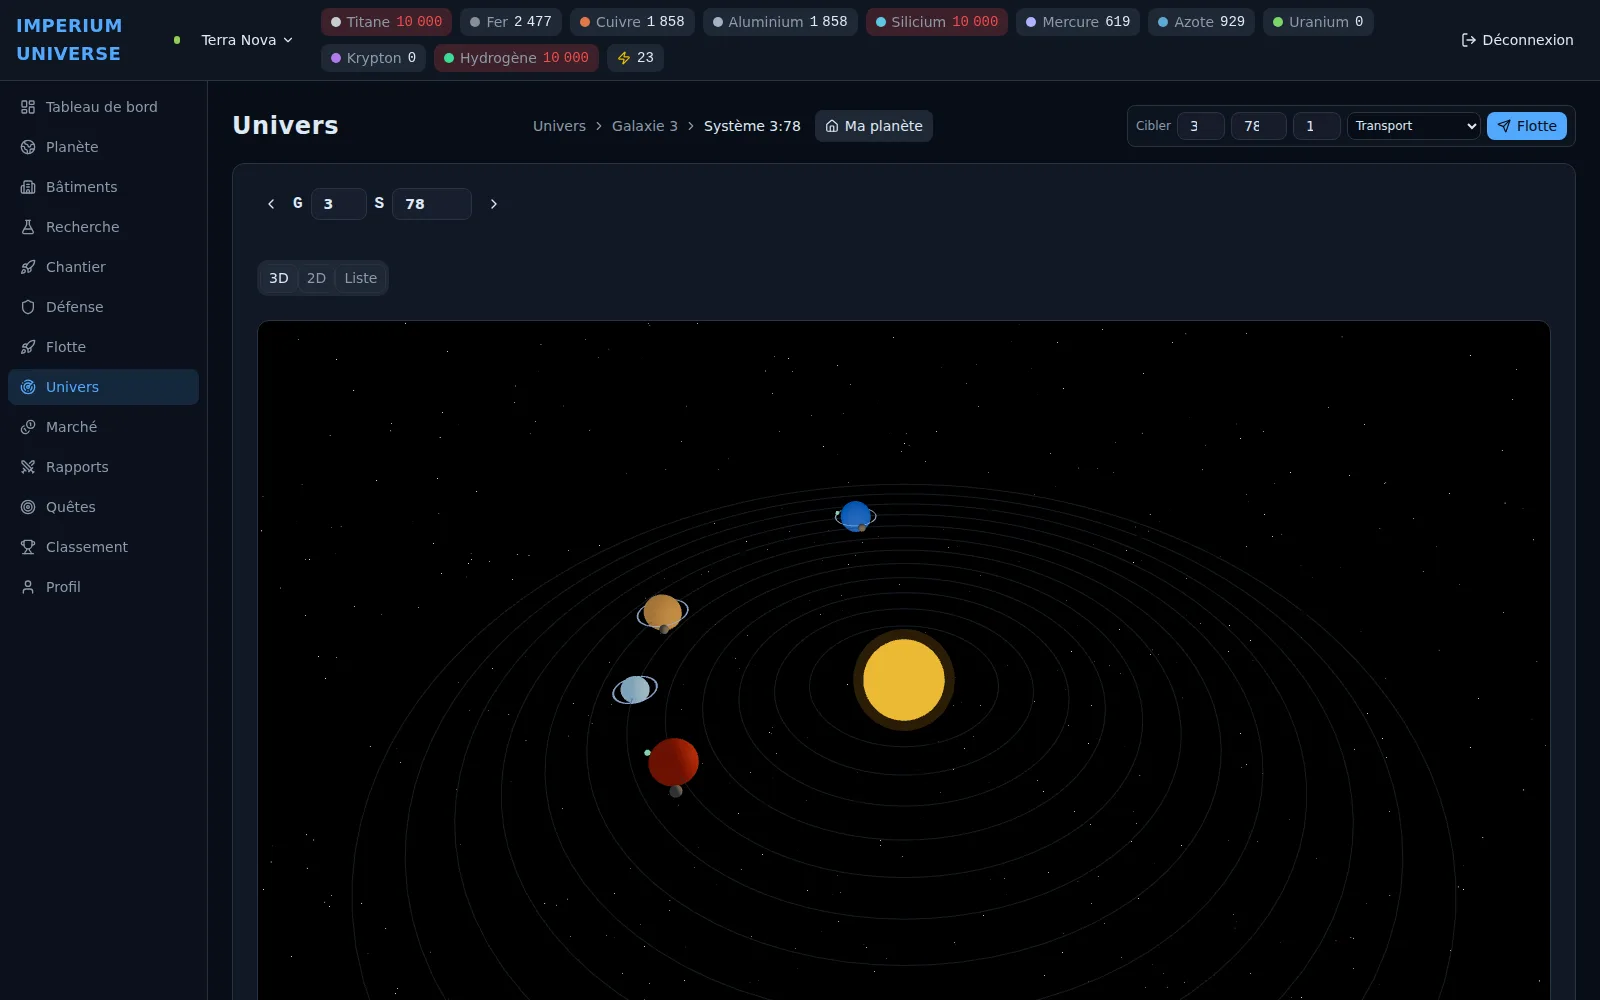Viewport: 1600px width, 1000px height.
Task: Open the Marché coins icon
Action: coord(28,427)
